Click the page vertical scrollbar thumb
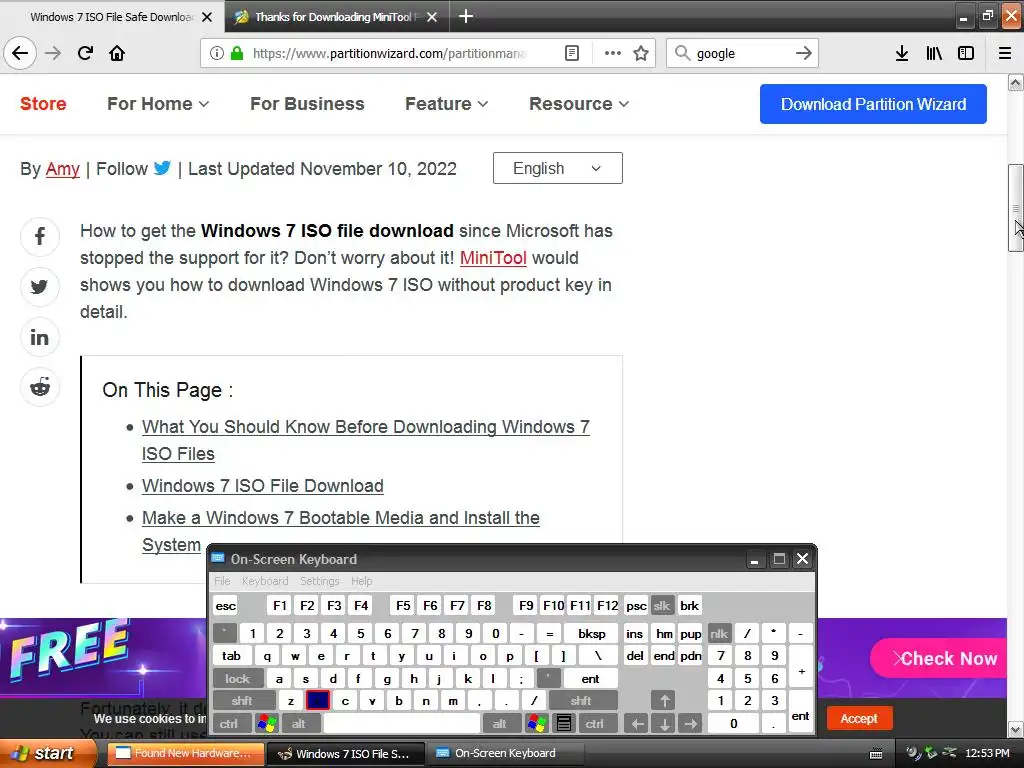1024x768 pixels. (1016, 208)
